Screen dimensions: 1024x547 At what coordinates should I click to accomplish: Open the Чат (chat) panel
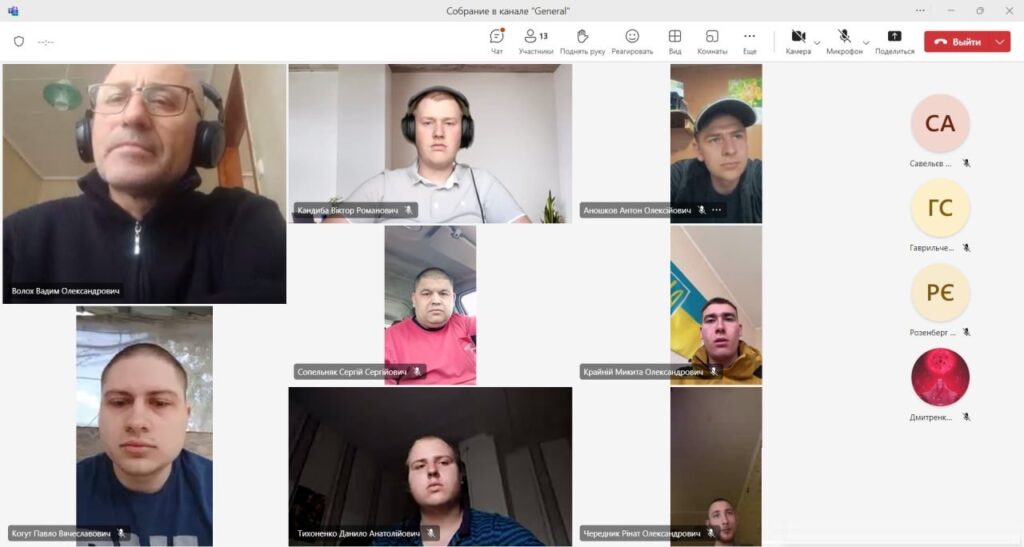click(497, 41)
